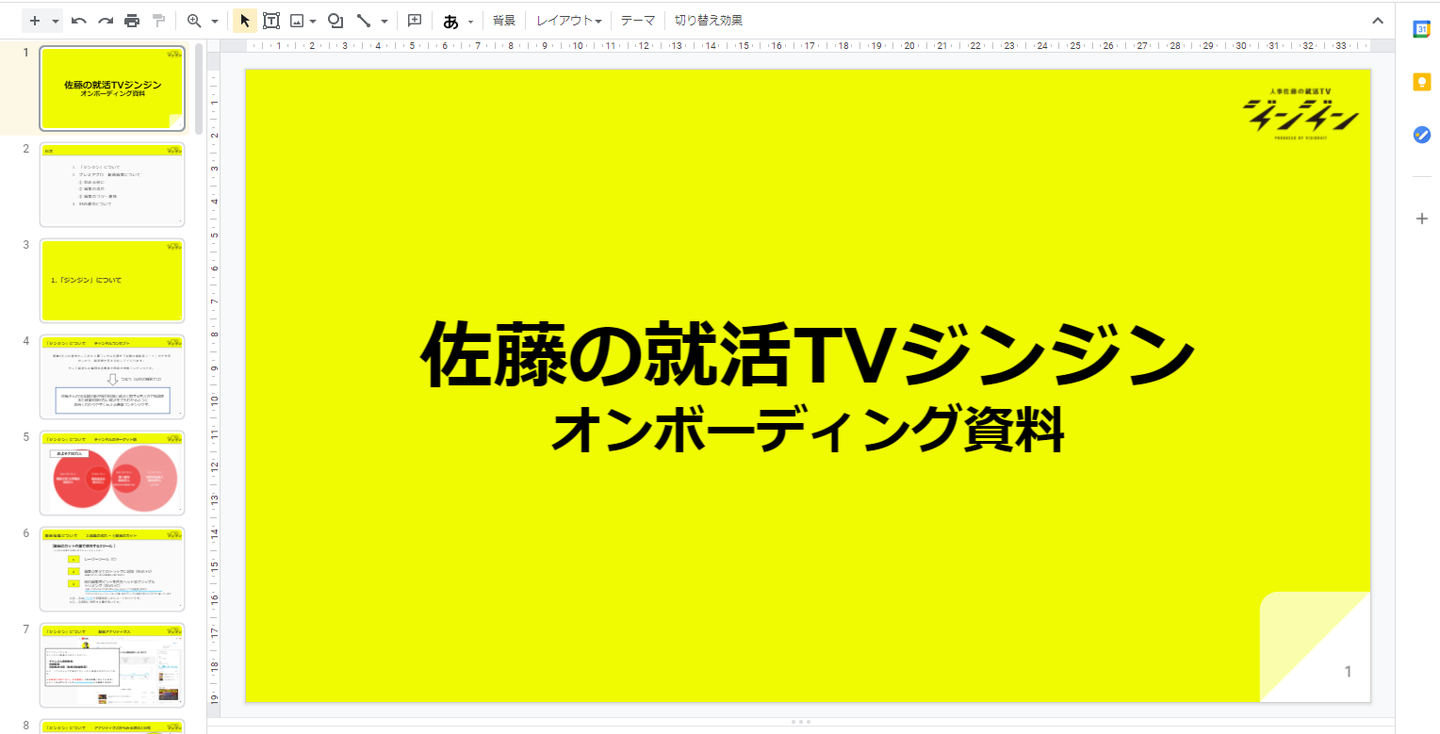Image resolution: width=1440 pixels, height=734 pixels.
Task: Select slide 3 thumbnail in the filmstrip
Action: tap(112, 280)
